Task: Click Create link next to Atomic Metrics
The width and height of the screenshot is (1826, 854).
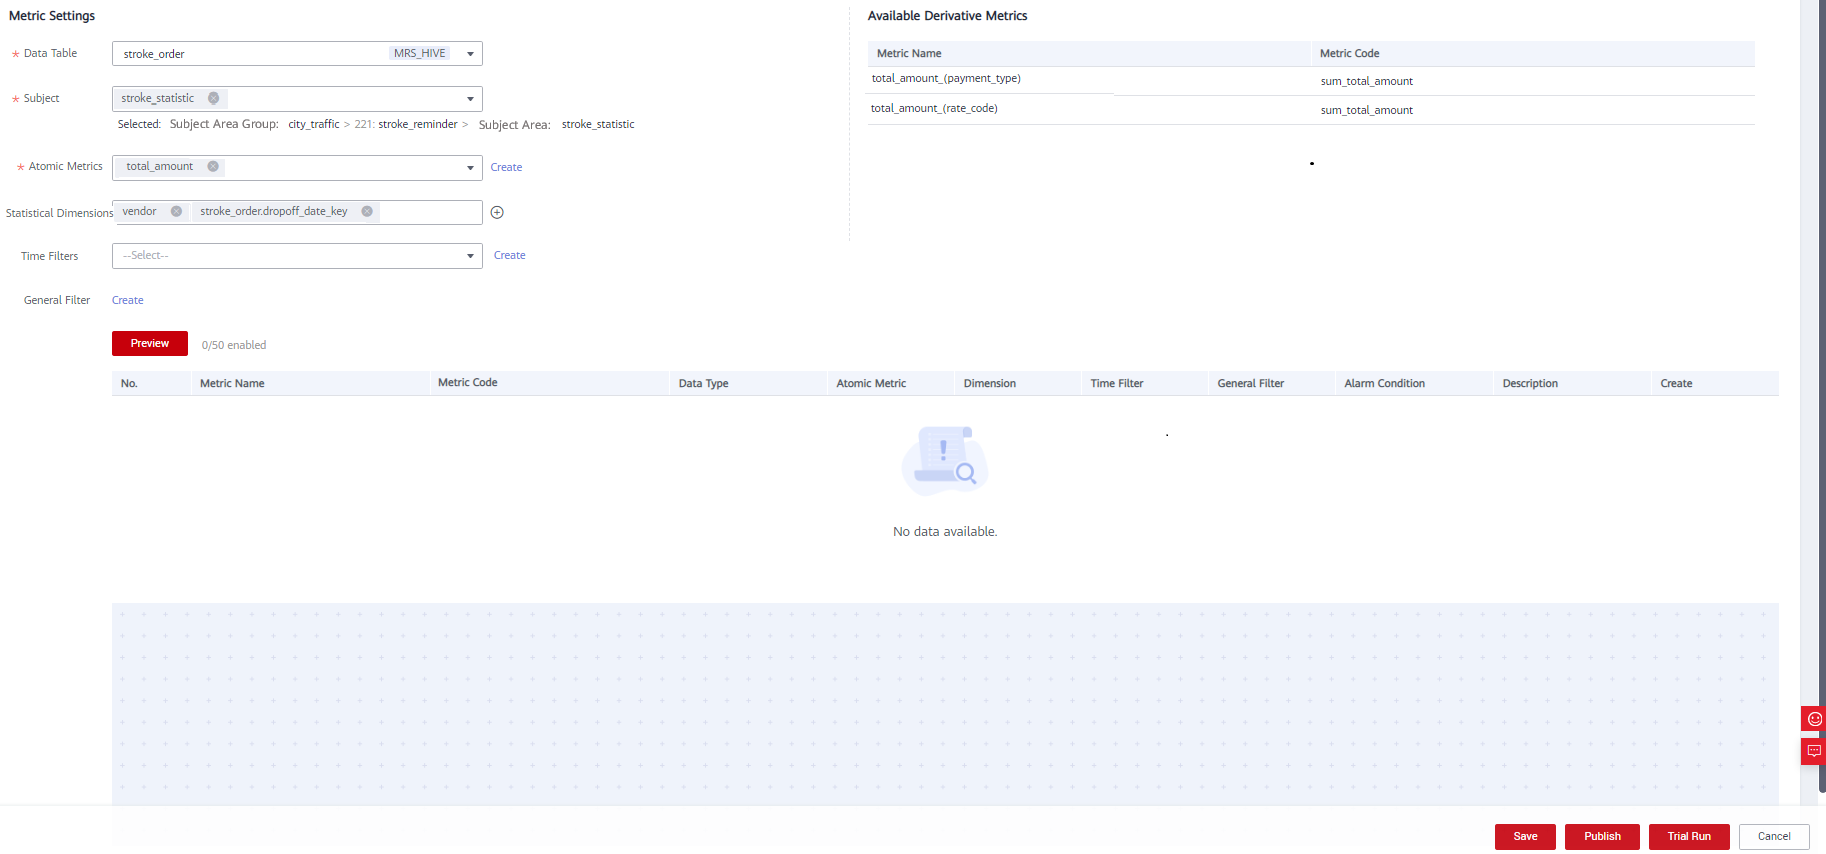Action: pos(506,167)
